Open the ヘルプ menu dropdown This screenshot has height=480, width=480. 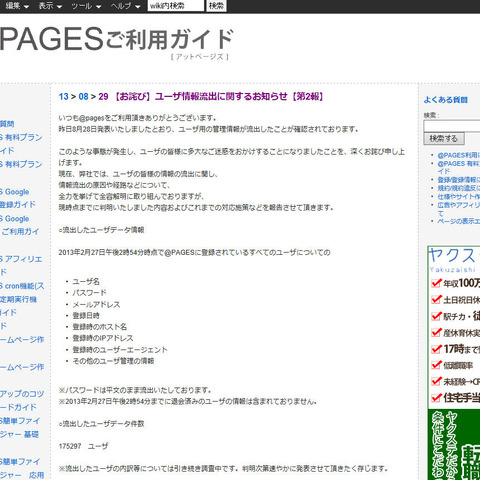[125, 6]
